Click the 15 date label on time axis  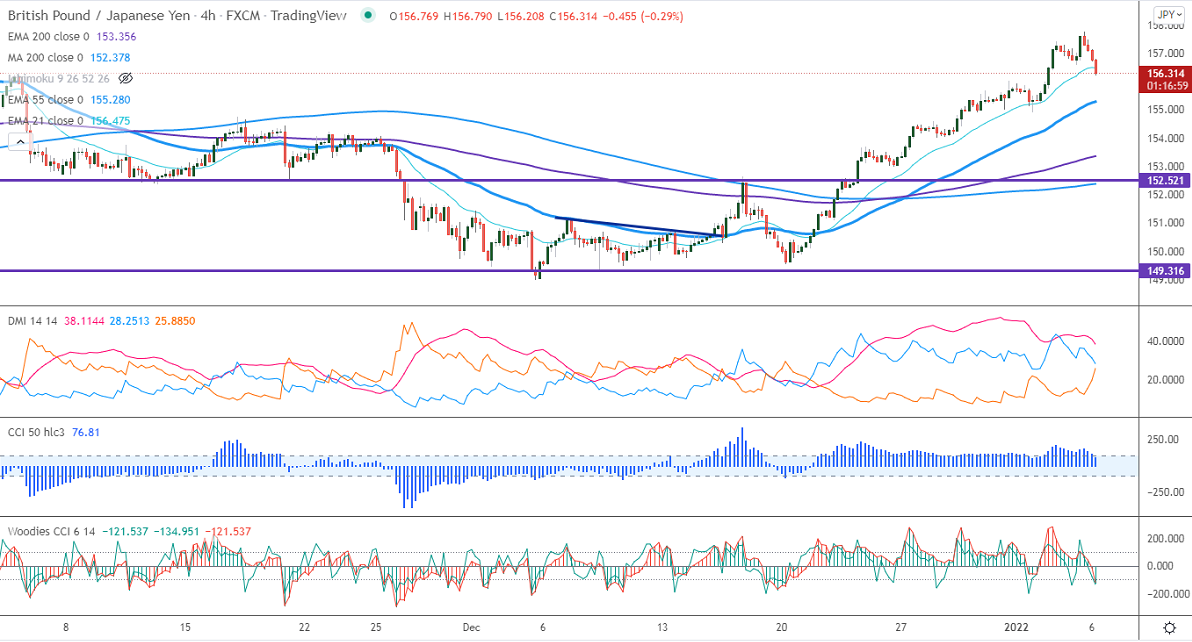click(x=185, y=628)
